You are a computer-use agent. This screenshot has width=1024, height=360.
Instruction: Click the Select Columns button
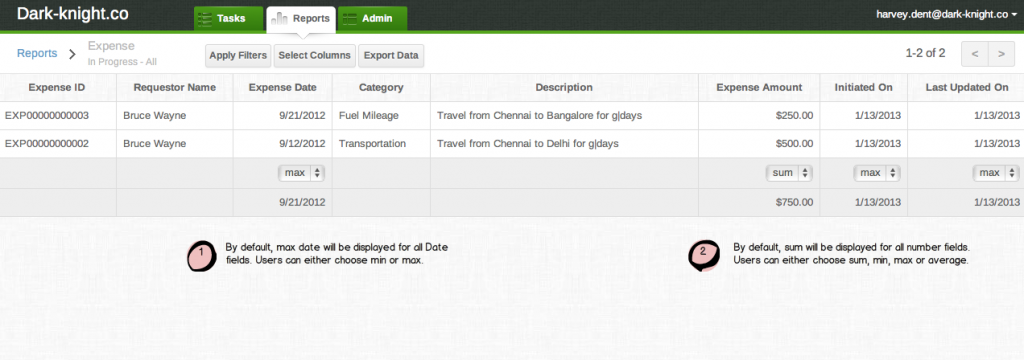click(314, 56)
